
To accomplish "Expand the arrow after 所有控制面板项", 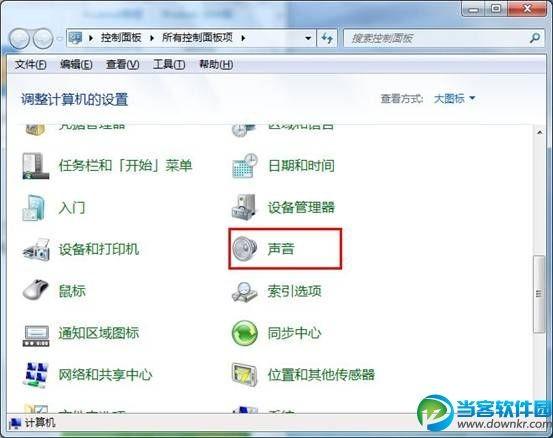I will pos(243,38).
